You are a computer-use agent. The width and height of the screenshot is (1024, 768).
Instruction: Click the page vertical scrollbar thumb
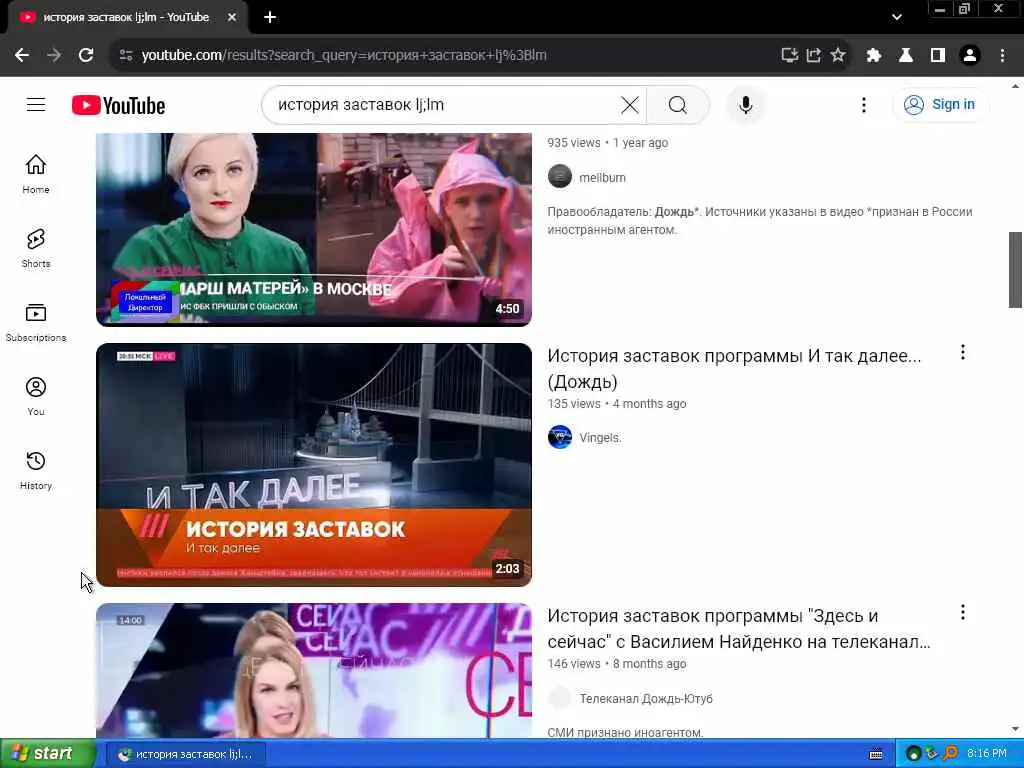pos(1015,269)
